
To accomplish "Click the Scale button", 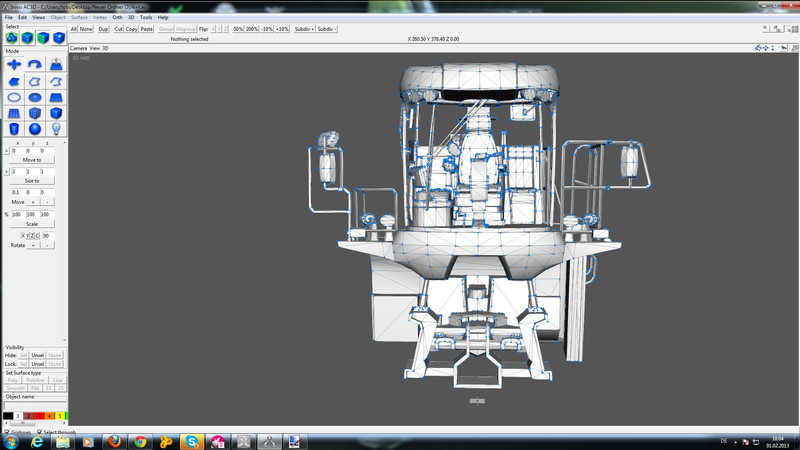I will click(32, 224).
